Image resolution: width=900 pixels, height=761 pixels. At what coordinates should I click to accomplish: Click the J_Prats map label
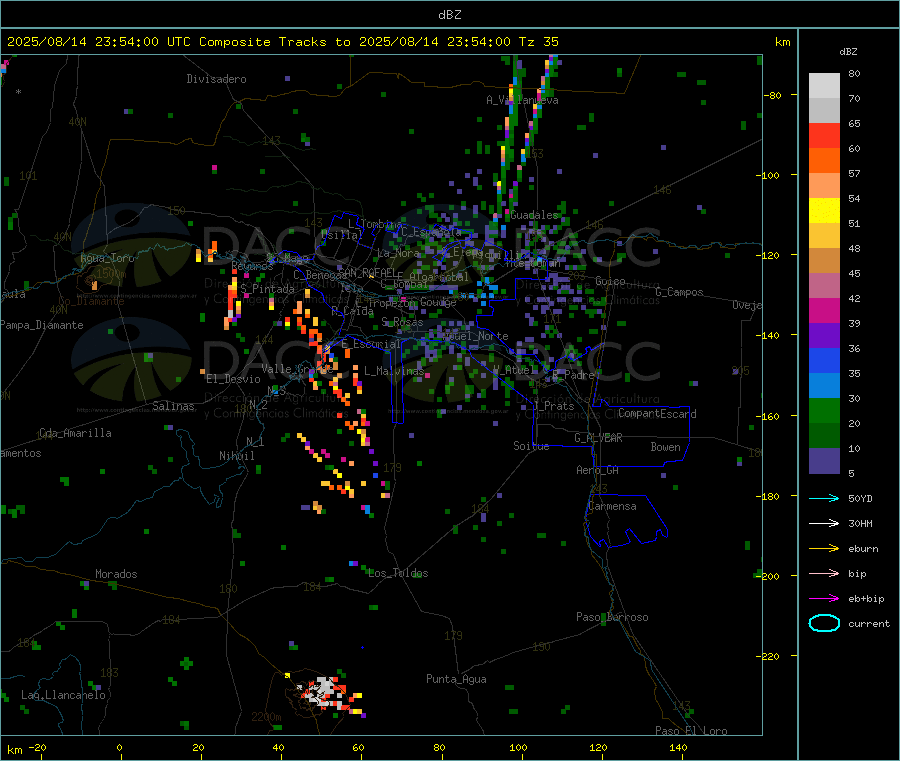point(554,406)
